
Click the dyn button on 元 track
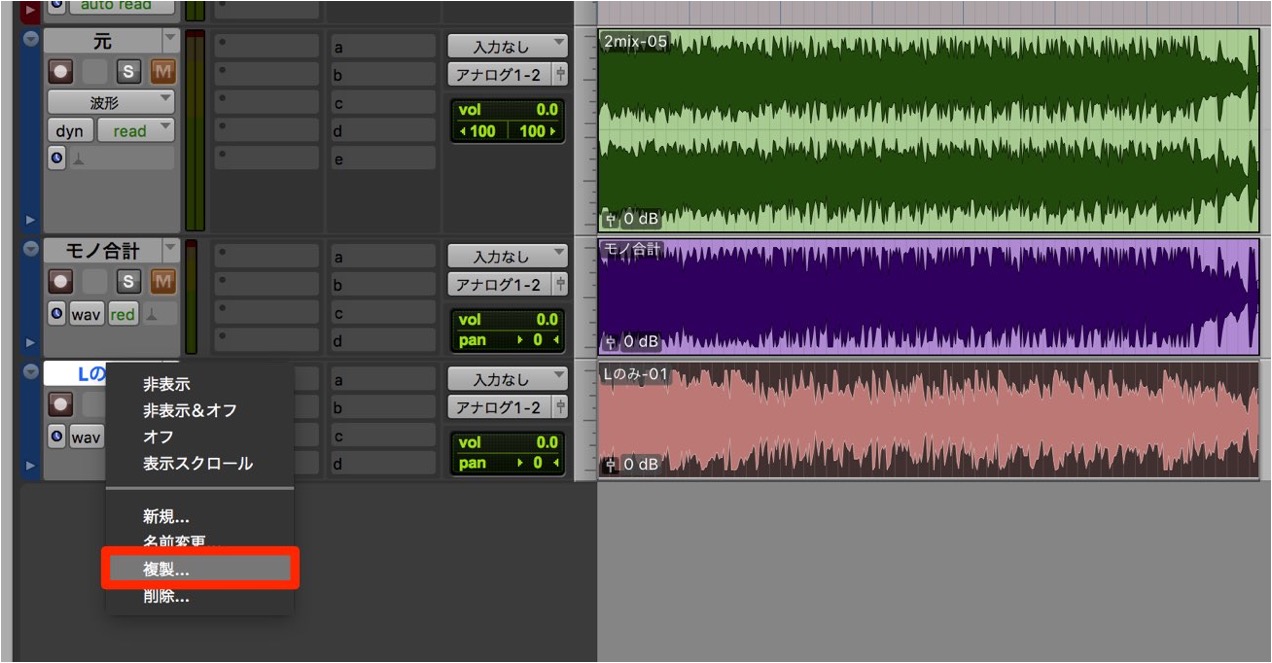(x=70, y=131)
